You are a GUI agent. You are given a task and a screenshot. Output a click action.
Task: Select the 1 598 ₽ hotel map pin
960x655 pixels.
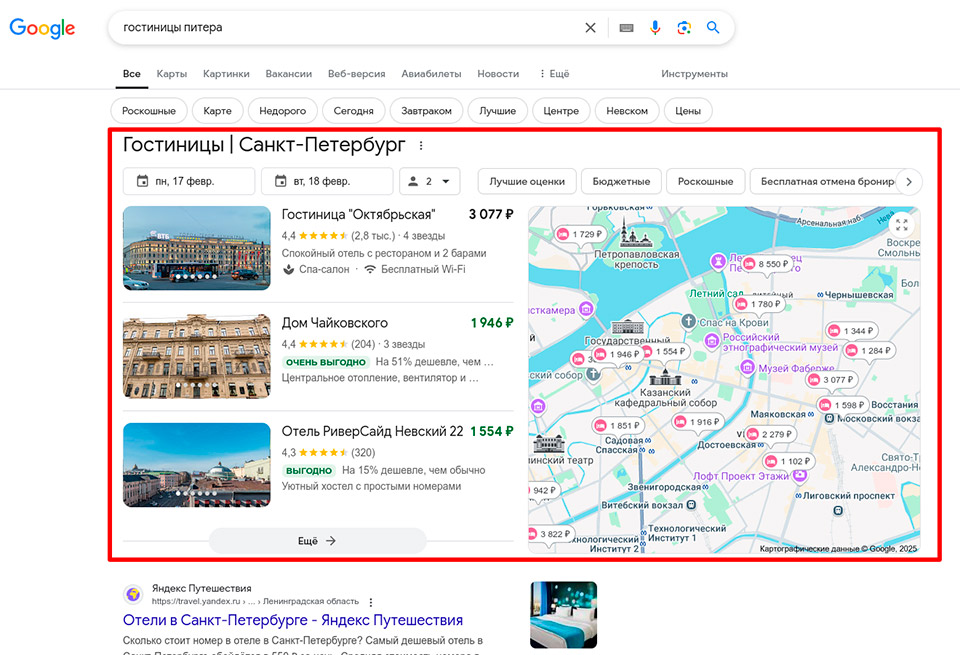click(842, 405)
